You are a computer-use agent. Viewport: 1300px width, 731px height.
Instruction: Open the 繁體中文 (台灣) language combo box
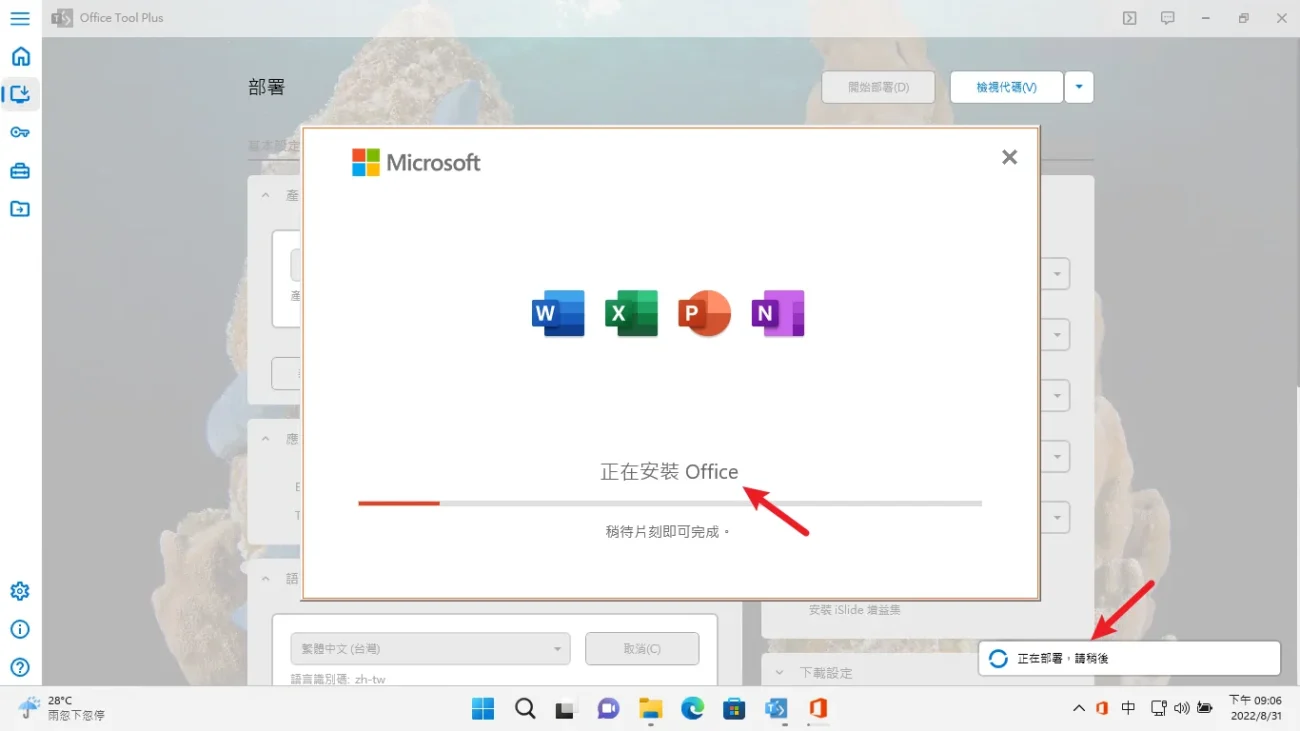tap(430, 648)
